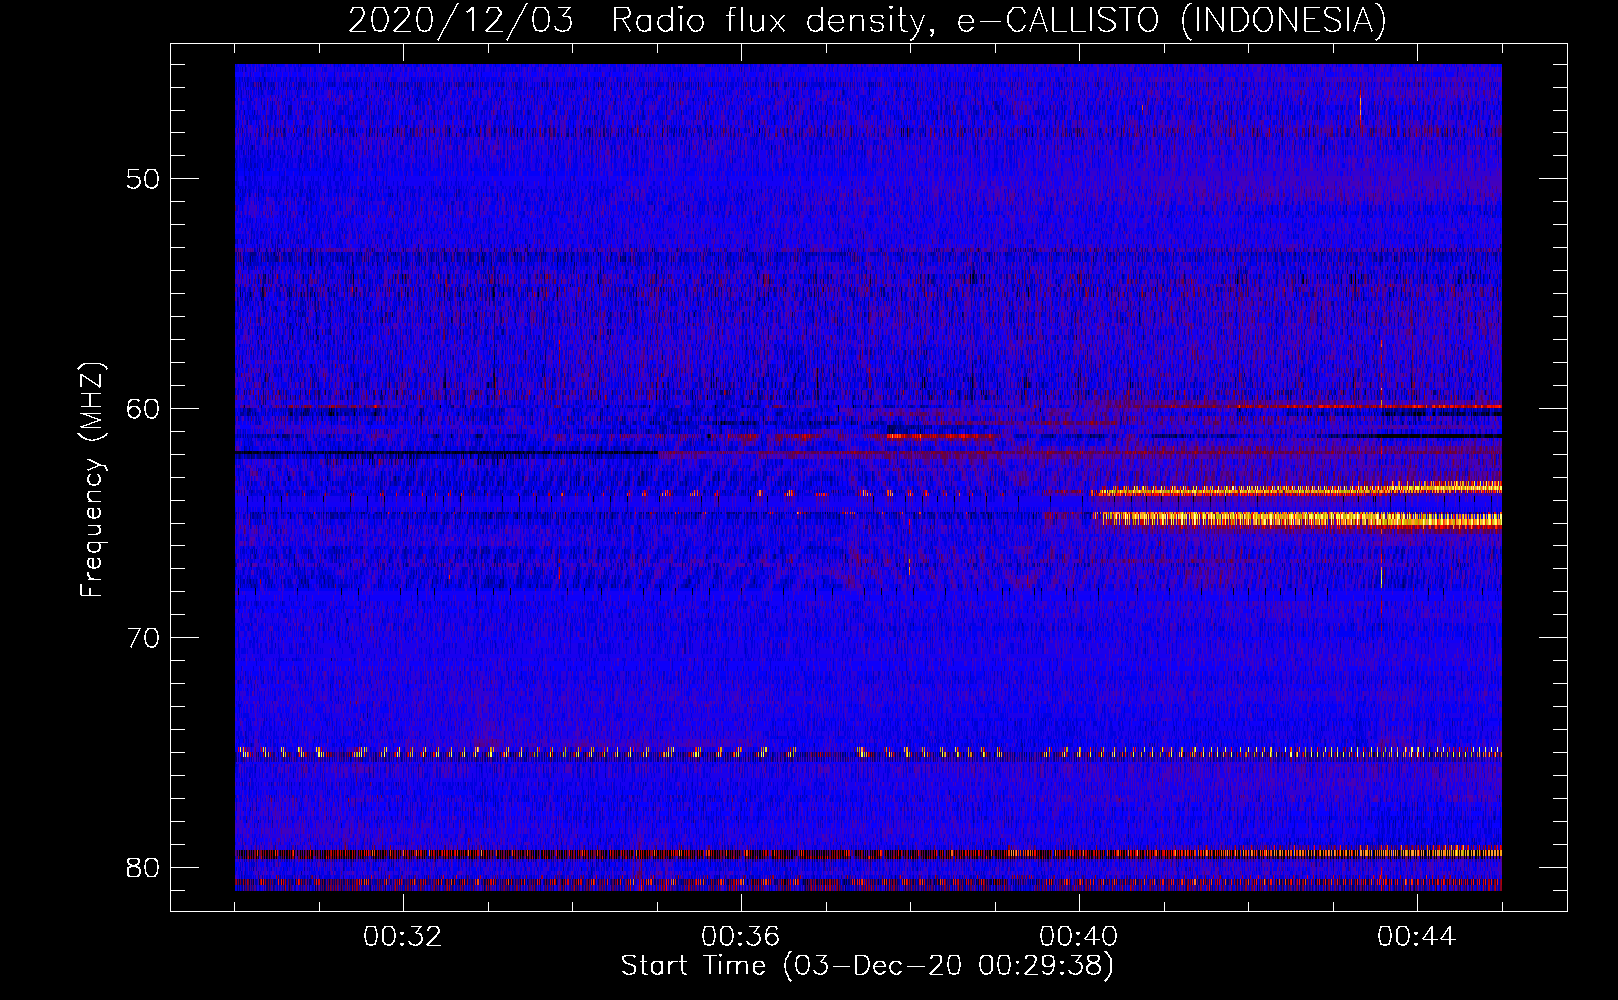Click the 'Start Time (03-Dec-20 00:29:38)' axis label
1618x1000 pixels.
coord(867,966)
